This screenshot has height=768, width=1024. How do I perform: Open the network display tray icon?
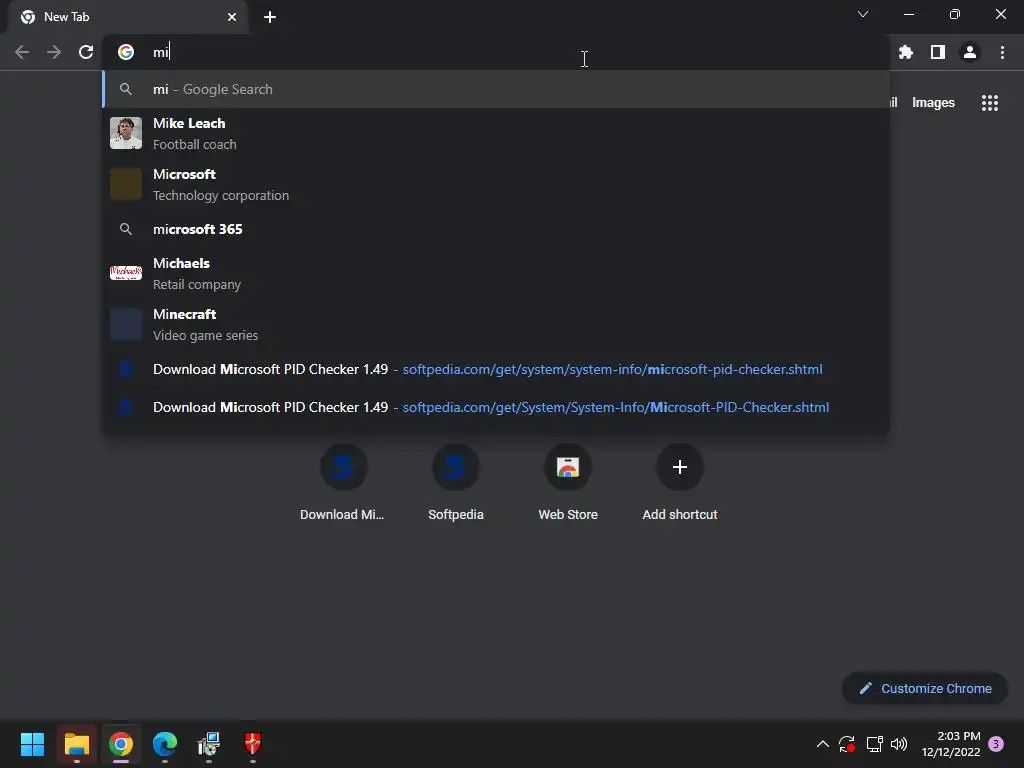click(874, 744)
